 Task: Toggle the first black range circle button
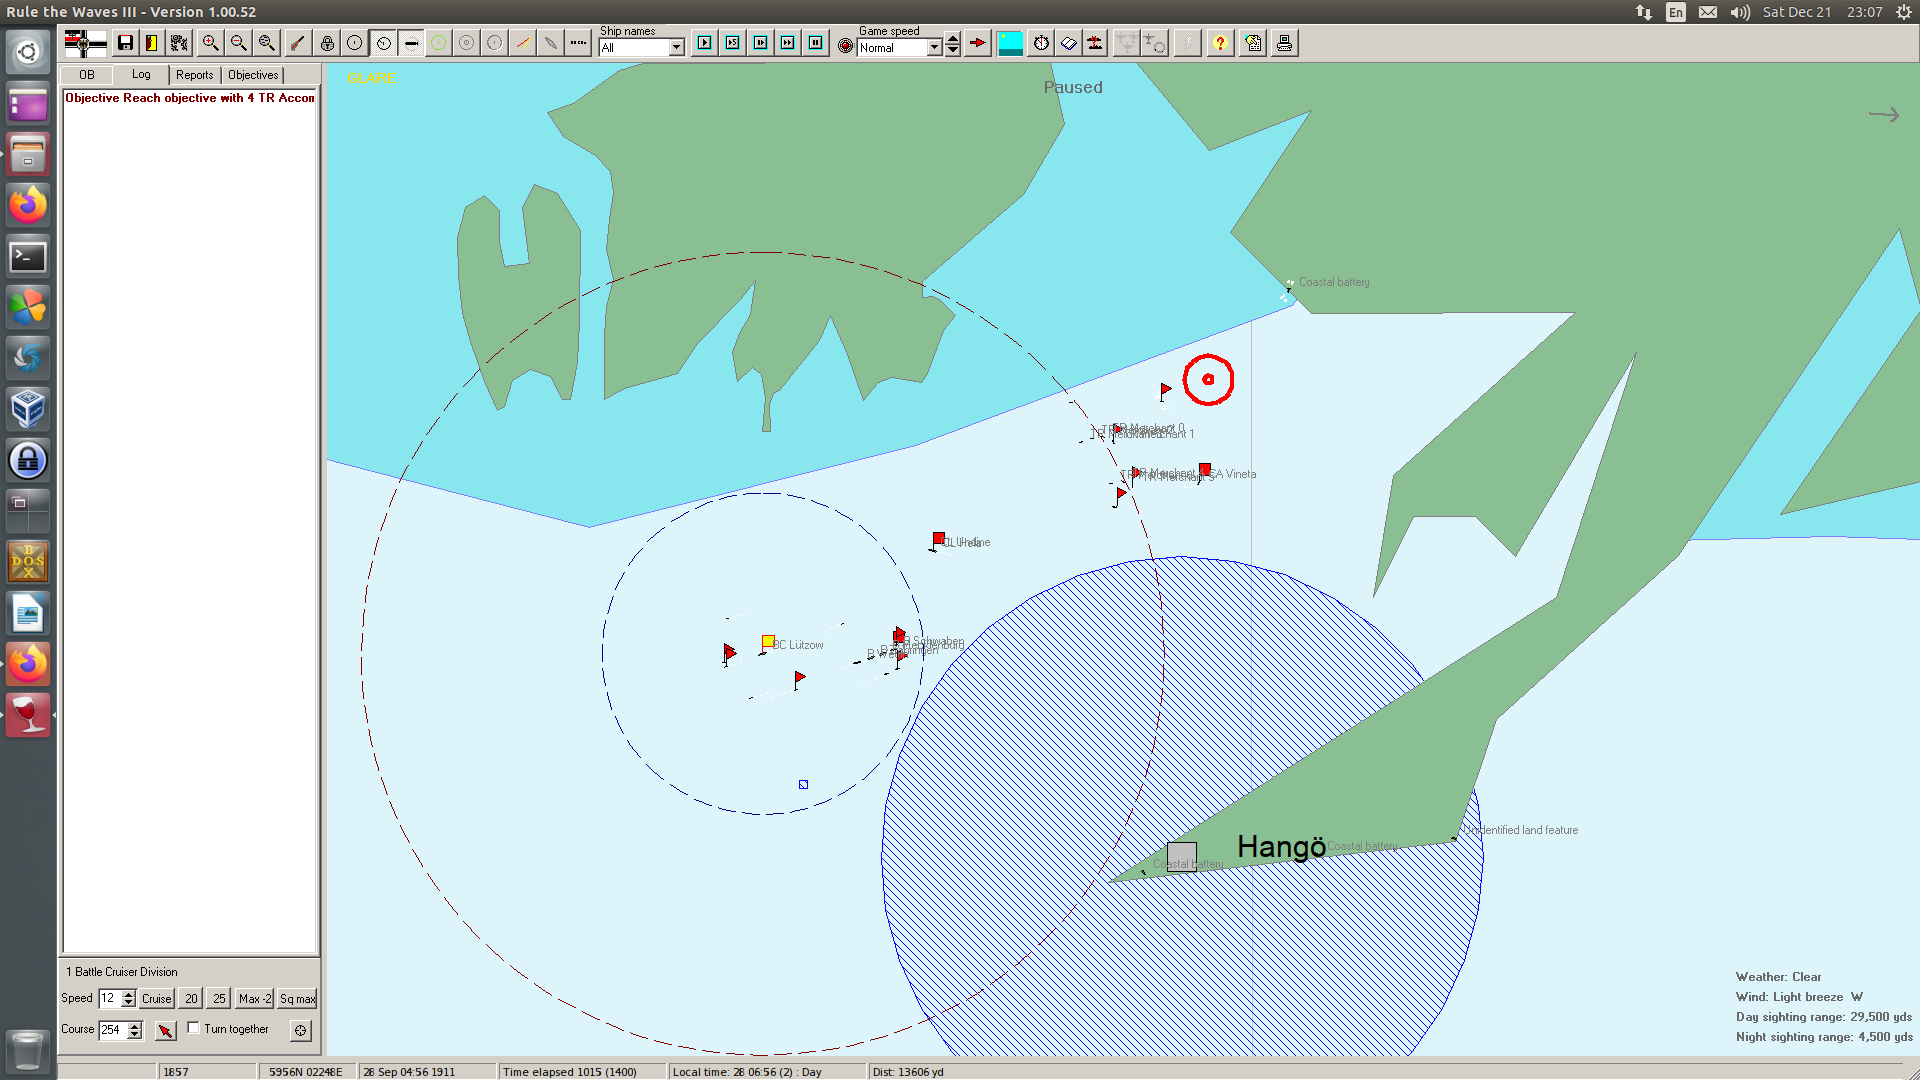point(355,43)
